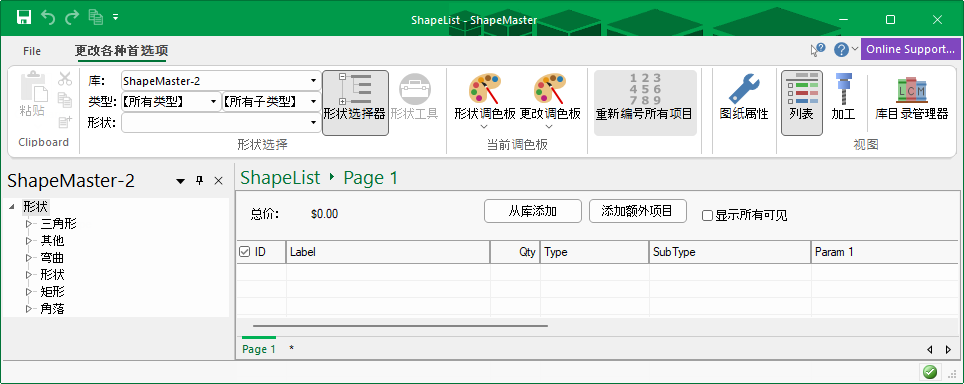Click the Type column header
The height and width of the screenshot is (384, 964).
point(595,252)
